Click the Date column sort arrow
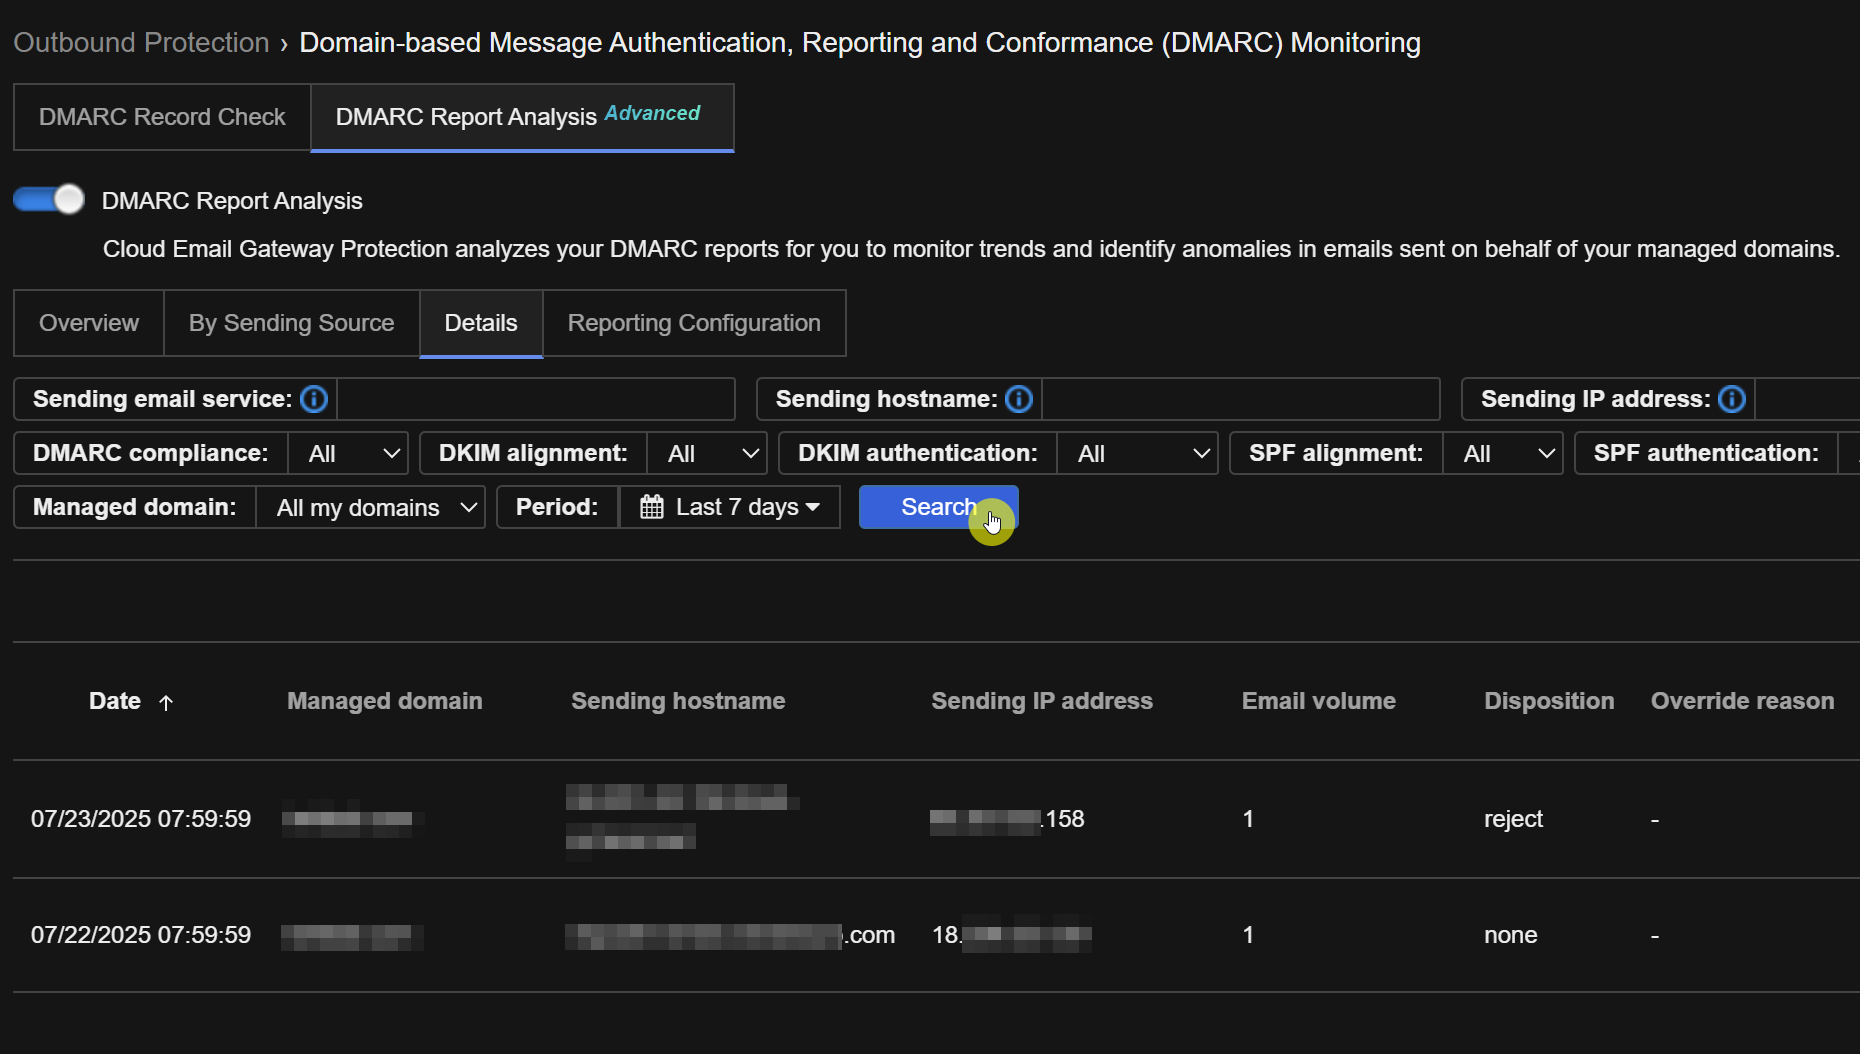 166,703
